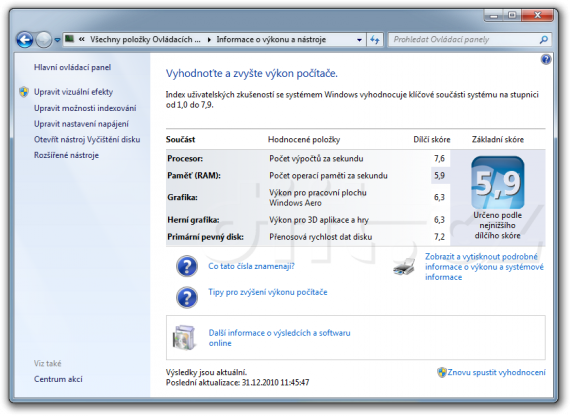Screen dimensions: 570x416
Task: Click the software box icon near online info
Action: (184, 337)
